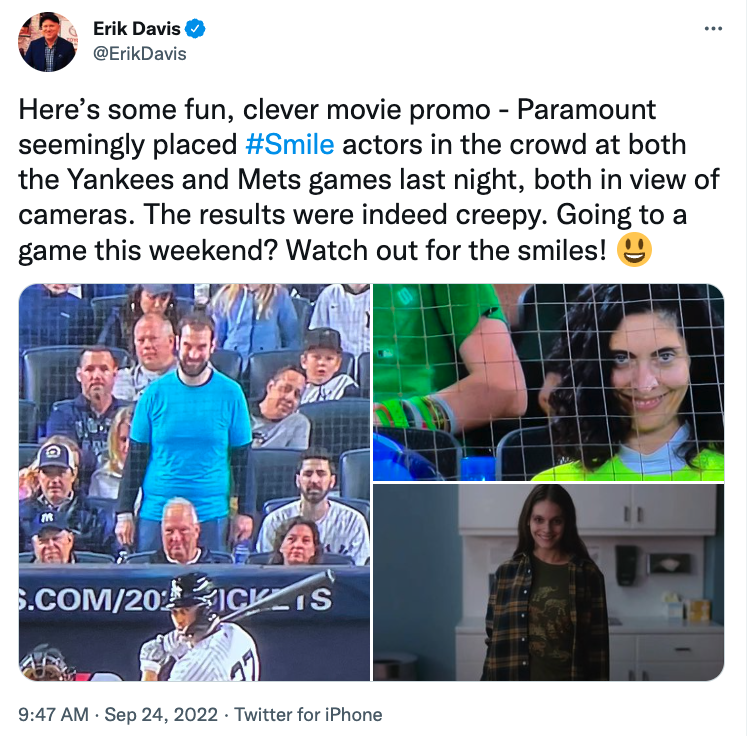
Task: Click the Sep 24, 2022 date
Action: click(x=161, y=714)
